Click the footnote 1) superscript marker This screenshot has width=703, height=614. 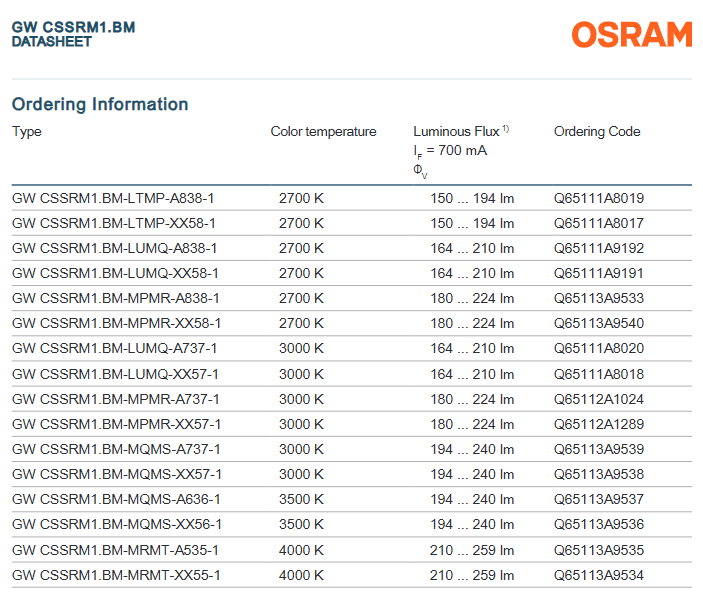506,129
